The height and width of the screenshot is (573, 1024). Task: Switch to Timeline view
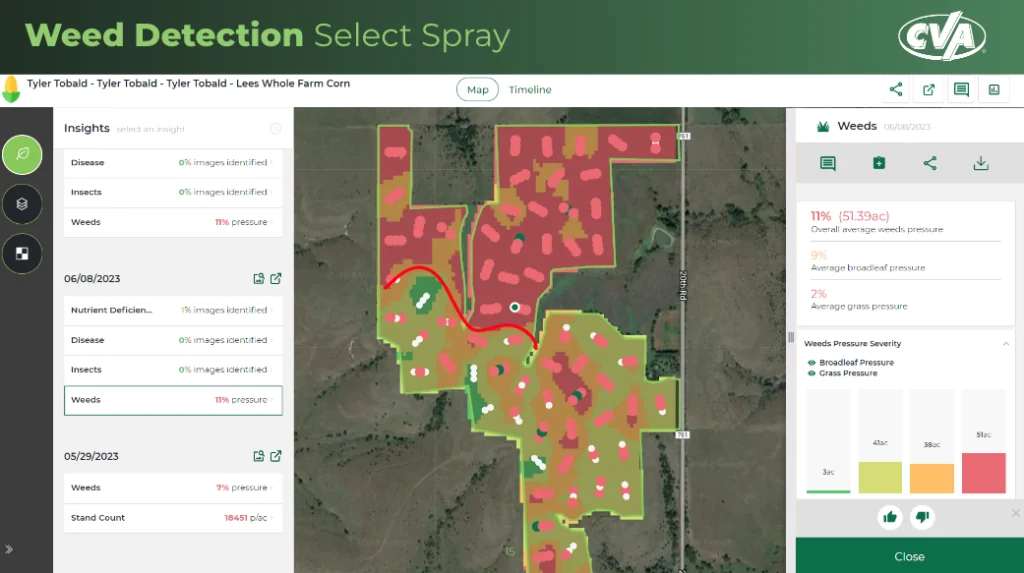530,90
